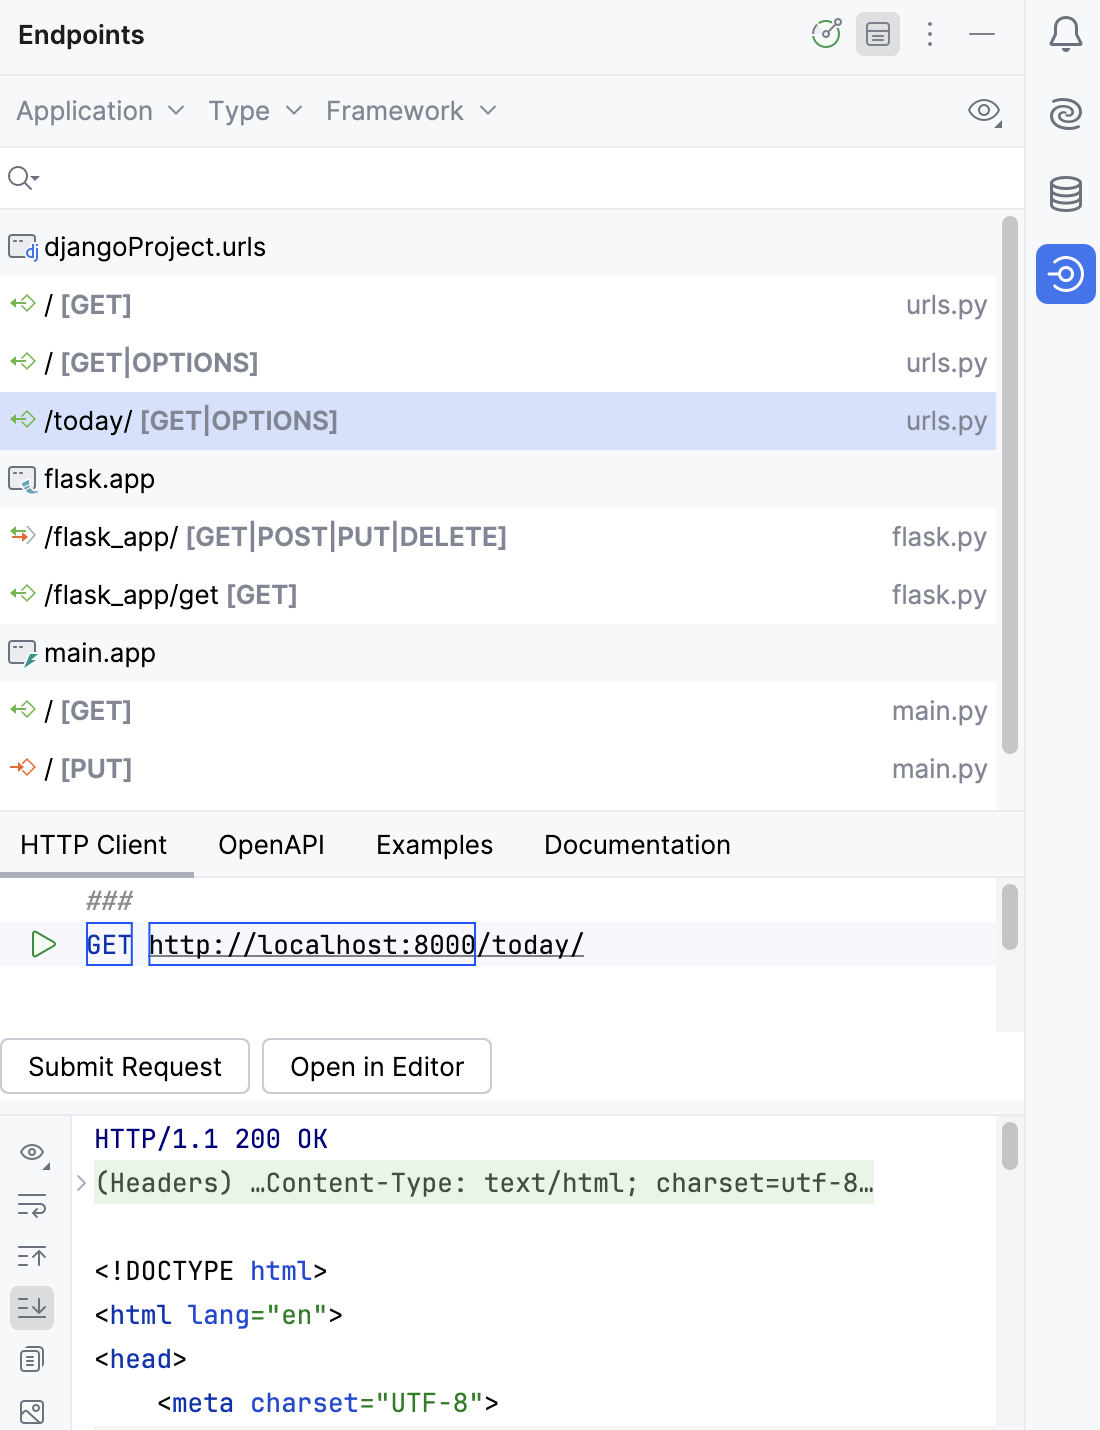Select the /flask_app/get GET endpoint
1100x1430 pixels.
[x=170, y=594]
